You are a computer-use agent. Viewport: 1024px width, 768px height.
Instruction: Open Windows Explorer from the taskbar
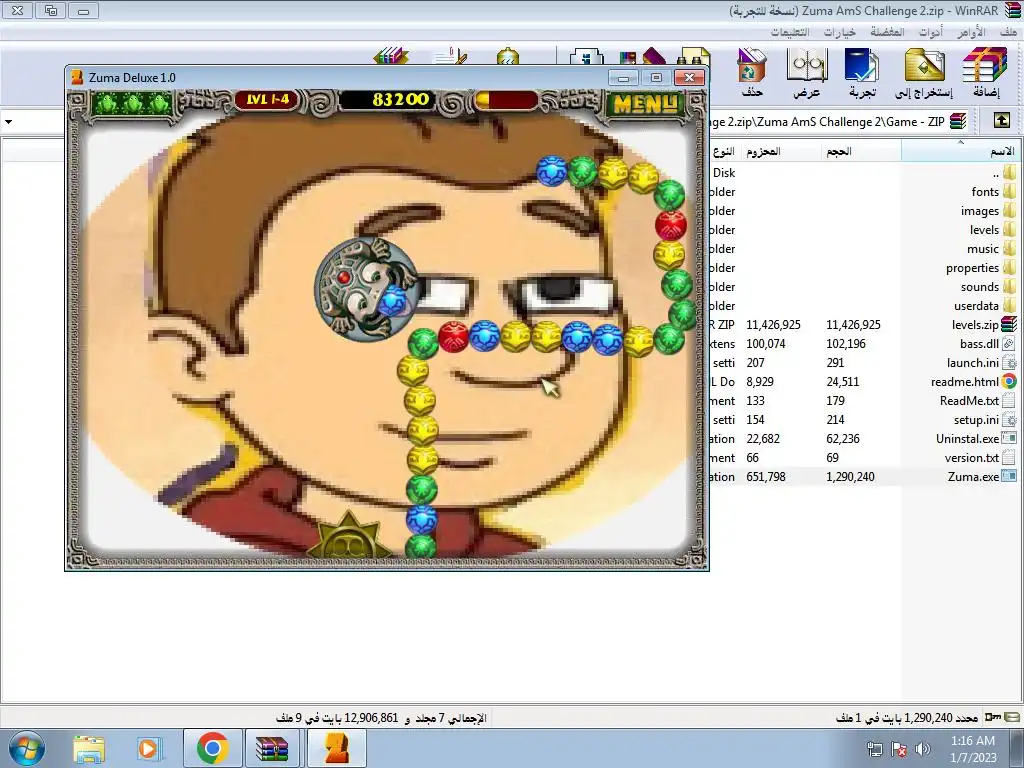click(x=88, y=748)
